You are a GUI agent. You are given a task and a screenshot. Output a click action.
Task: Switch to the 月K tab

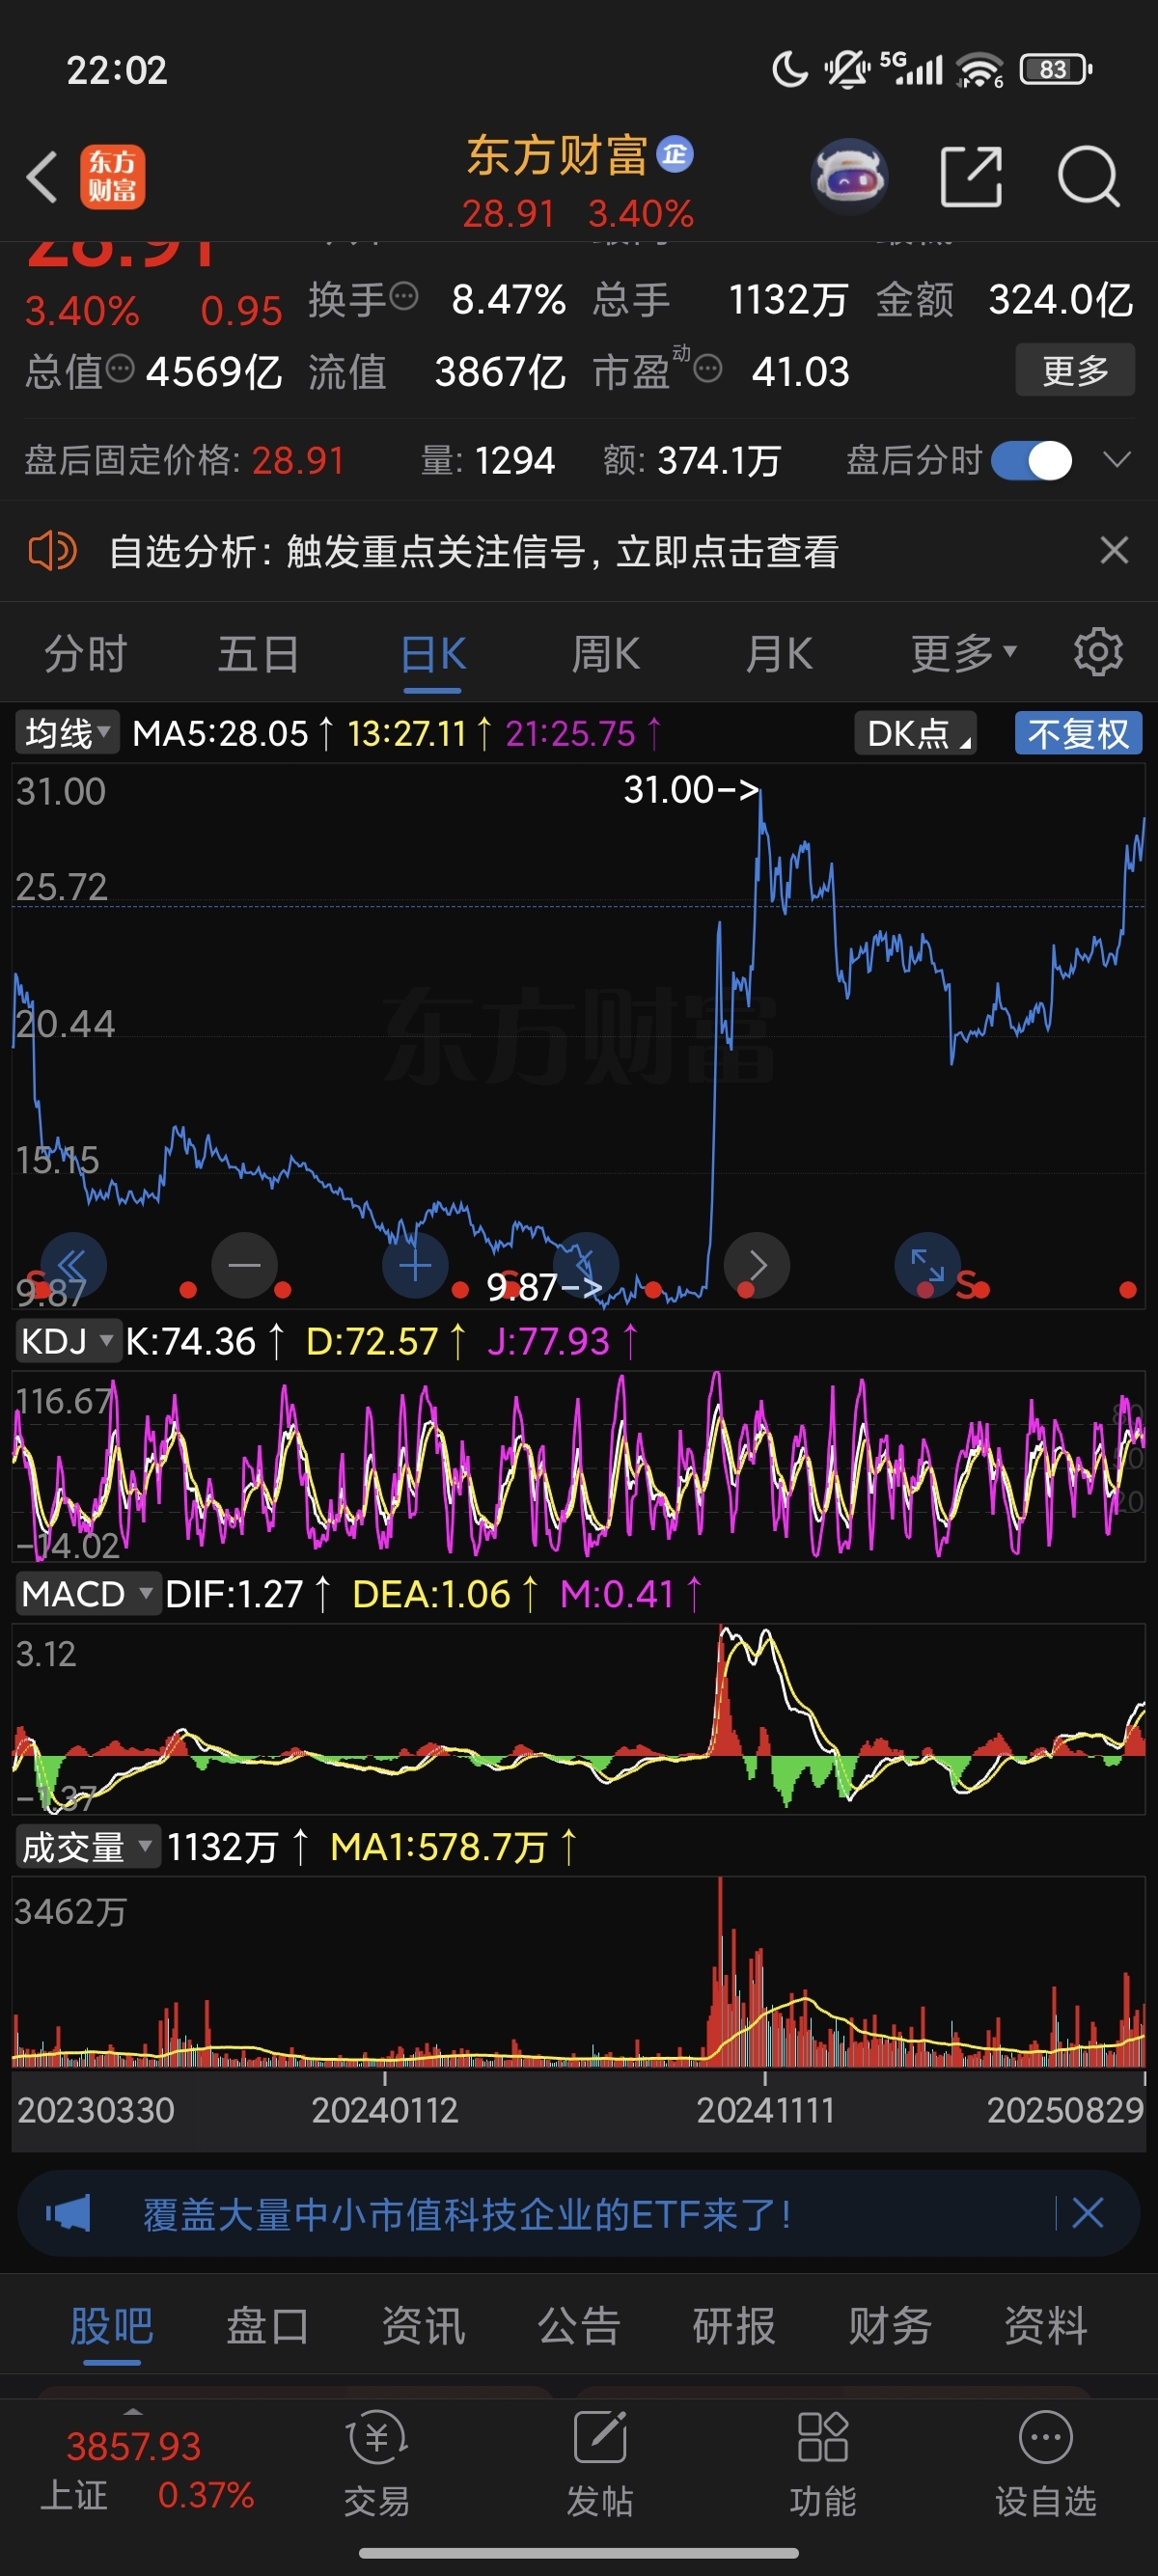coord(779,654)
